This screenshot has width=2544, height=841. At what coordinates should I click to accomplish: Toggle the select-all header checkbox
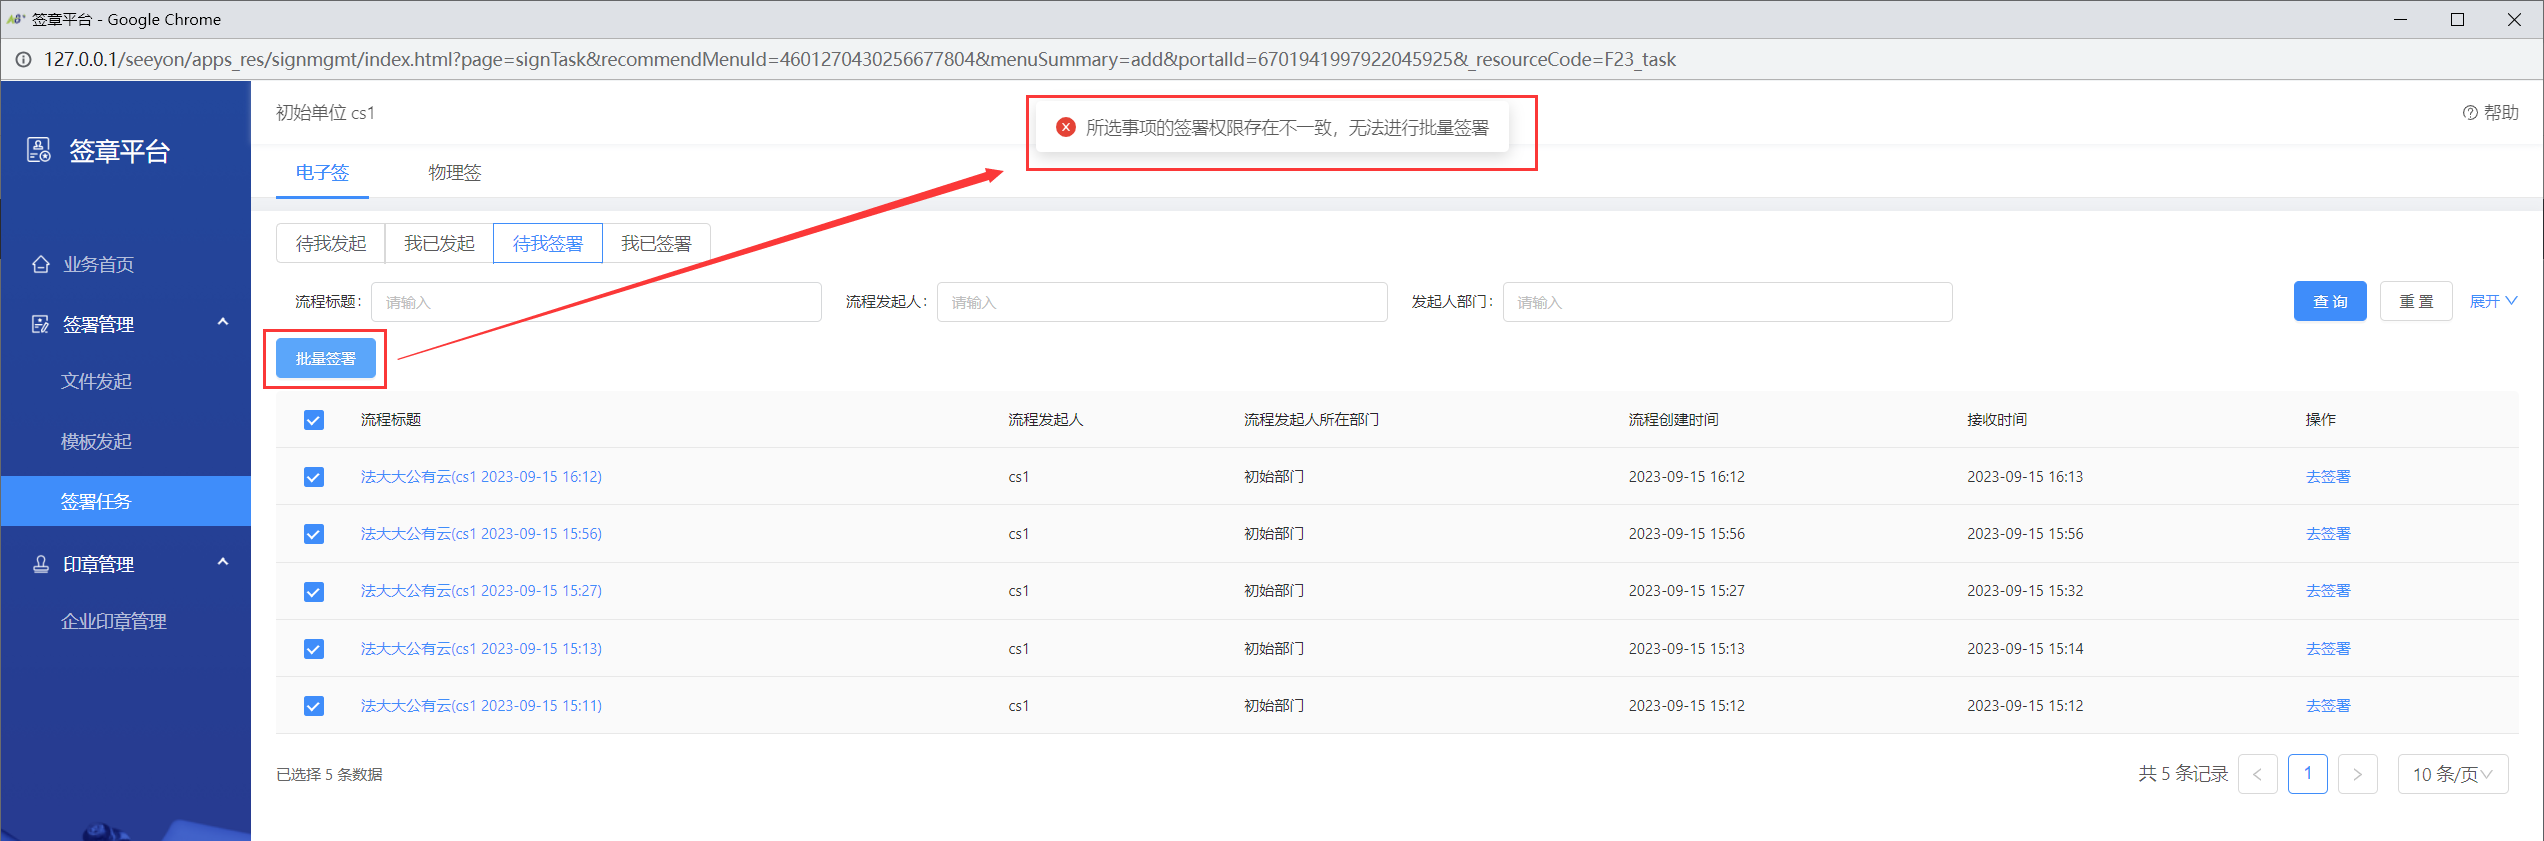314,420
